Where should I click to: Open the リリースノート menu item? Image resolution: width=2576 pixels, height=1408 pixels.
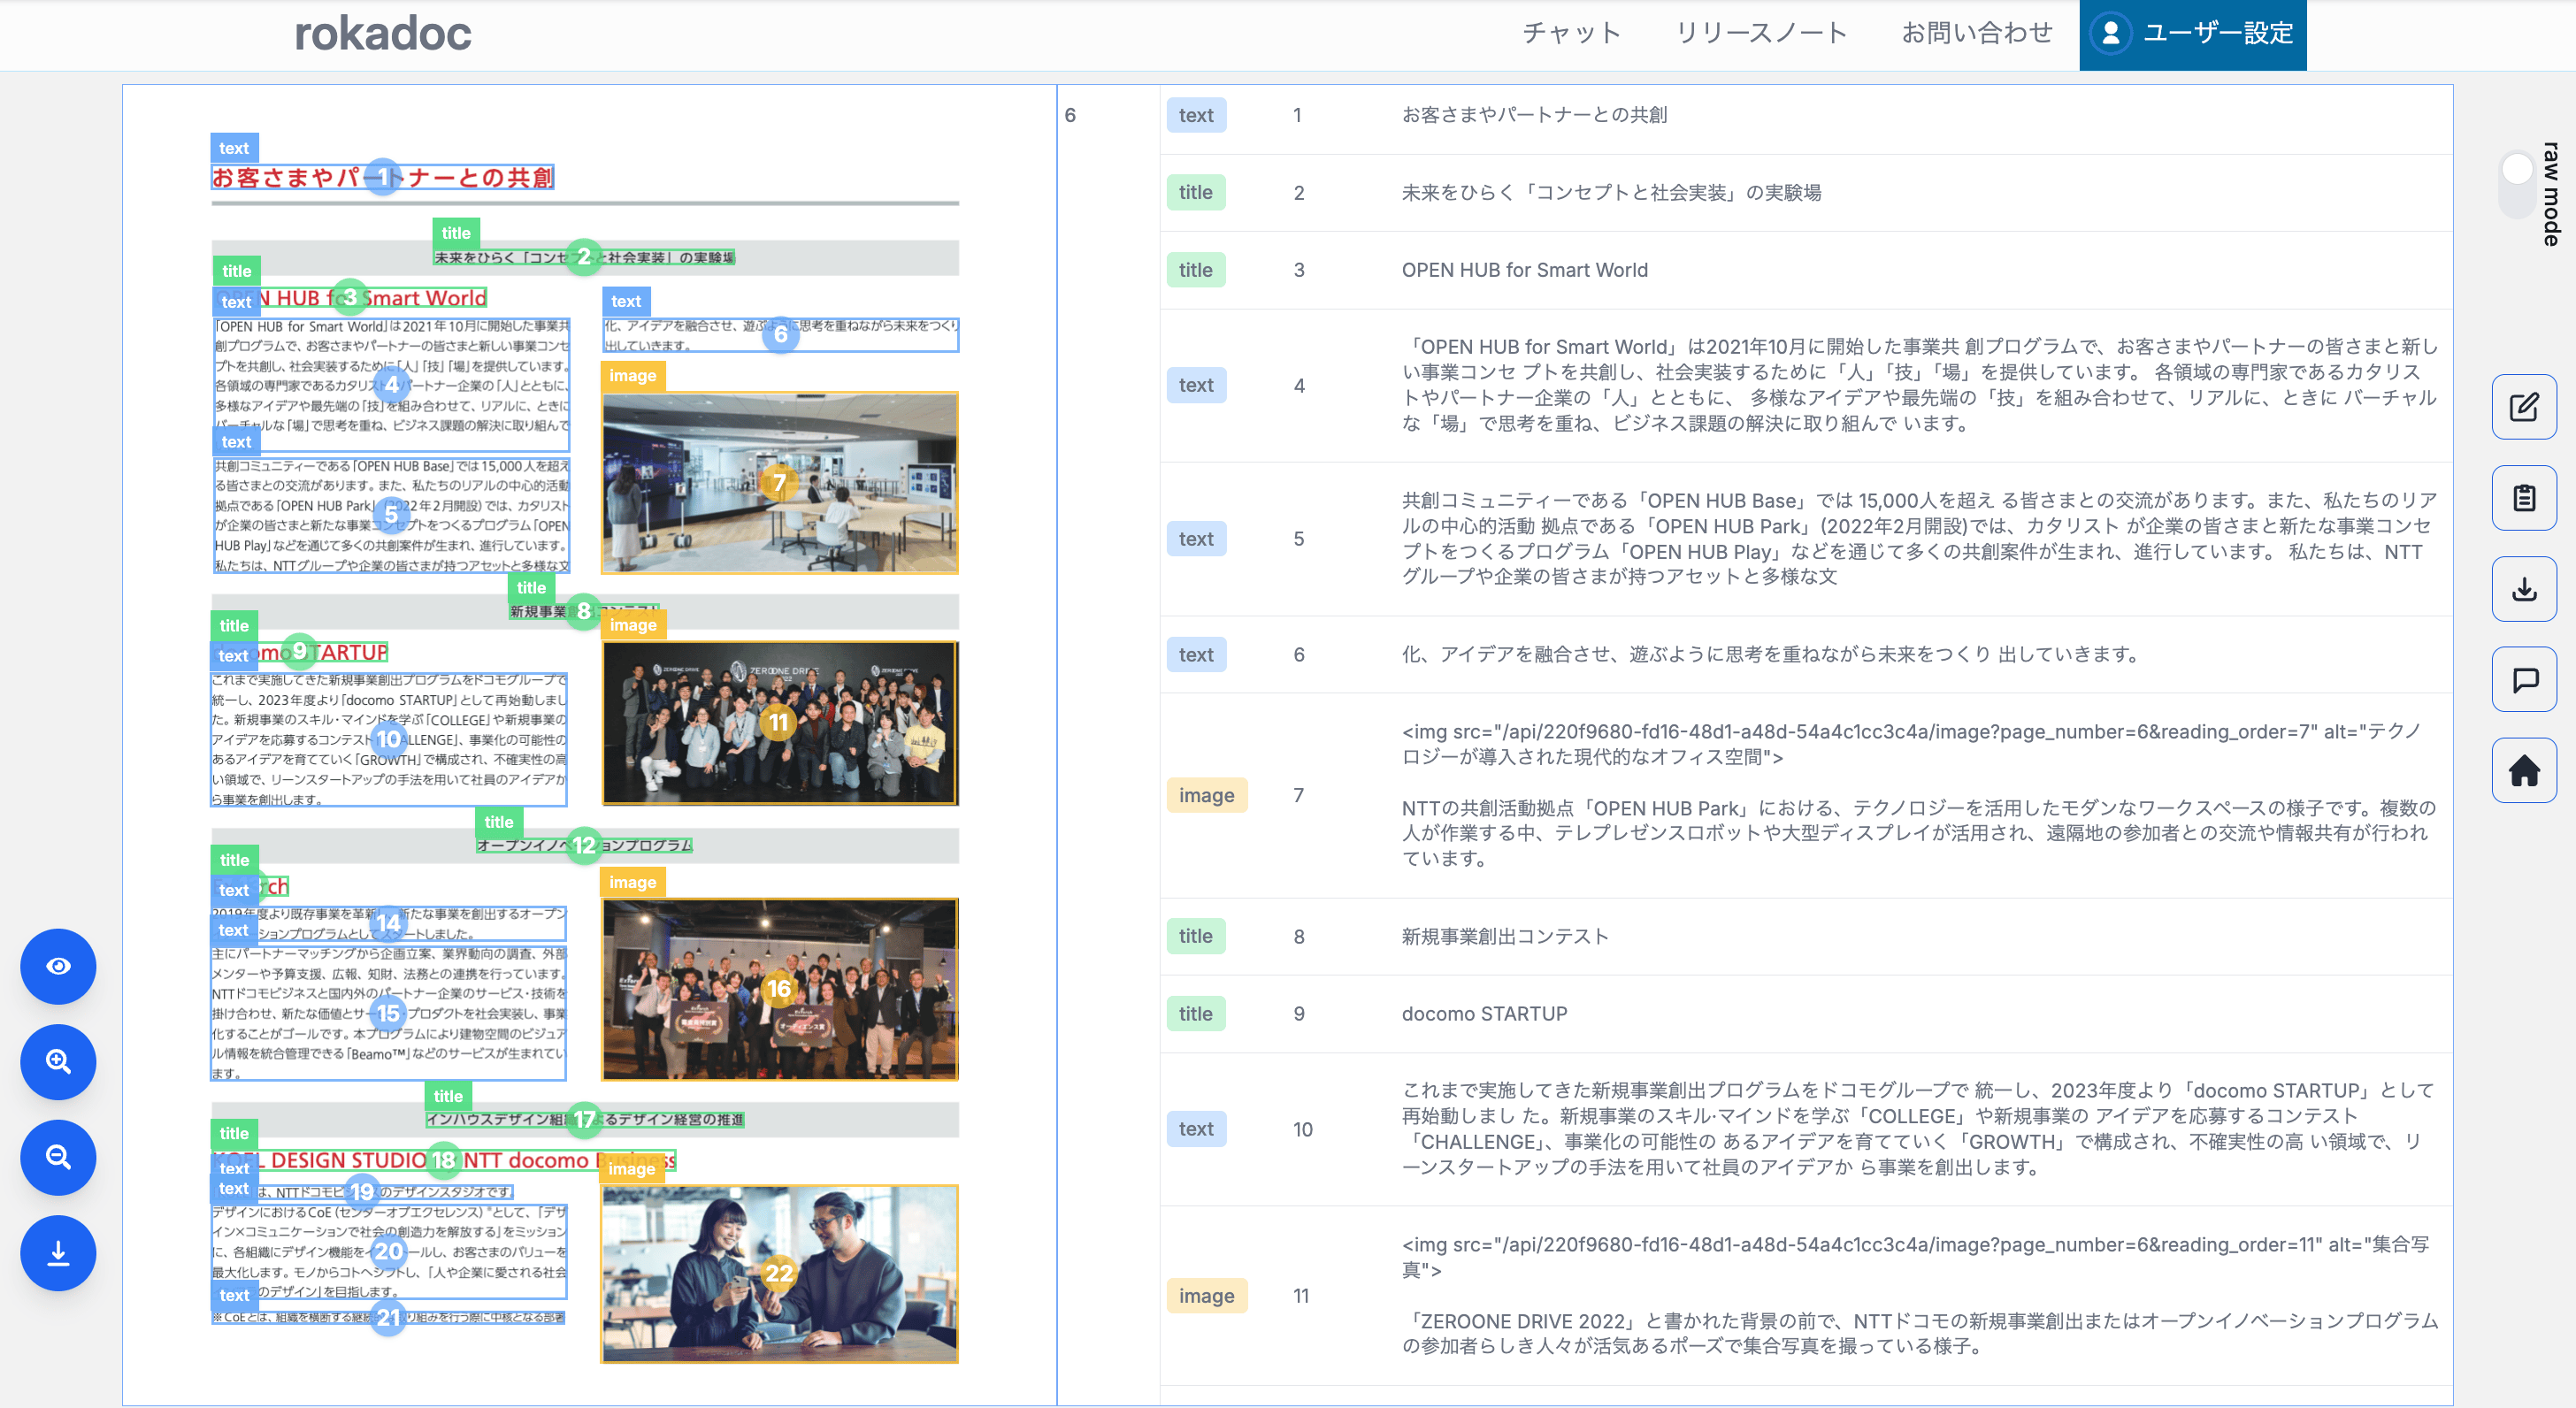pos(1761,33)
